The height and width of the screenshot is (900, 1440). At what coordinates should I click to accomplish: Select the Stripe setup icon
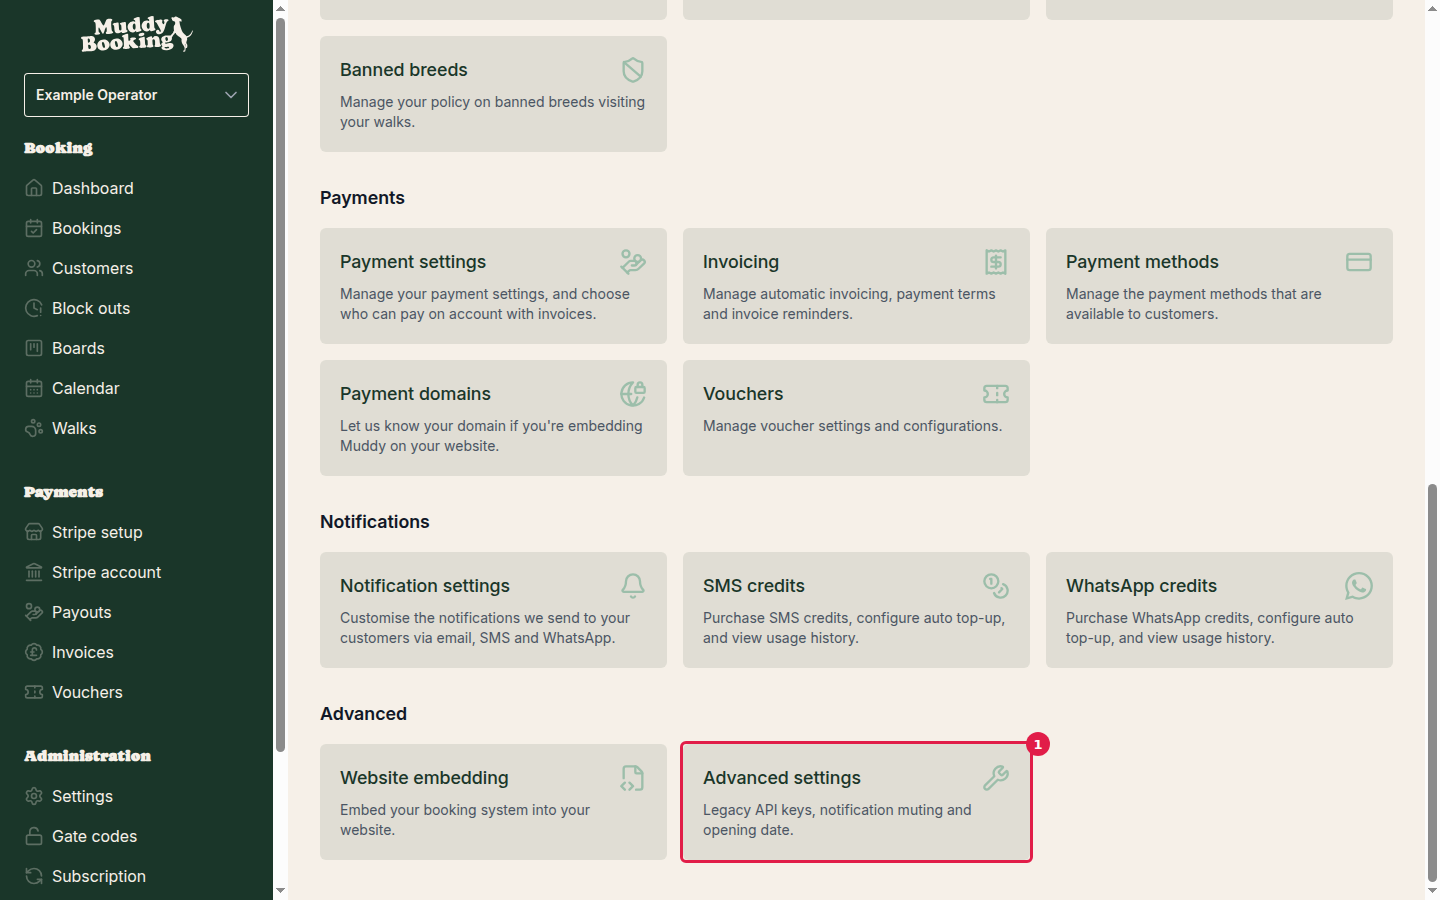tap(34, 532)
